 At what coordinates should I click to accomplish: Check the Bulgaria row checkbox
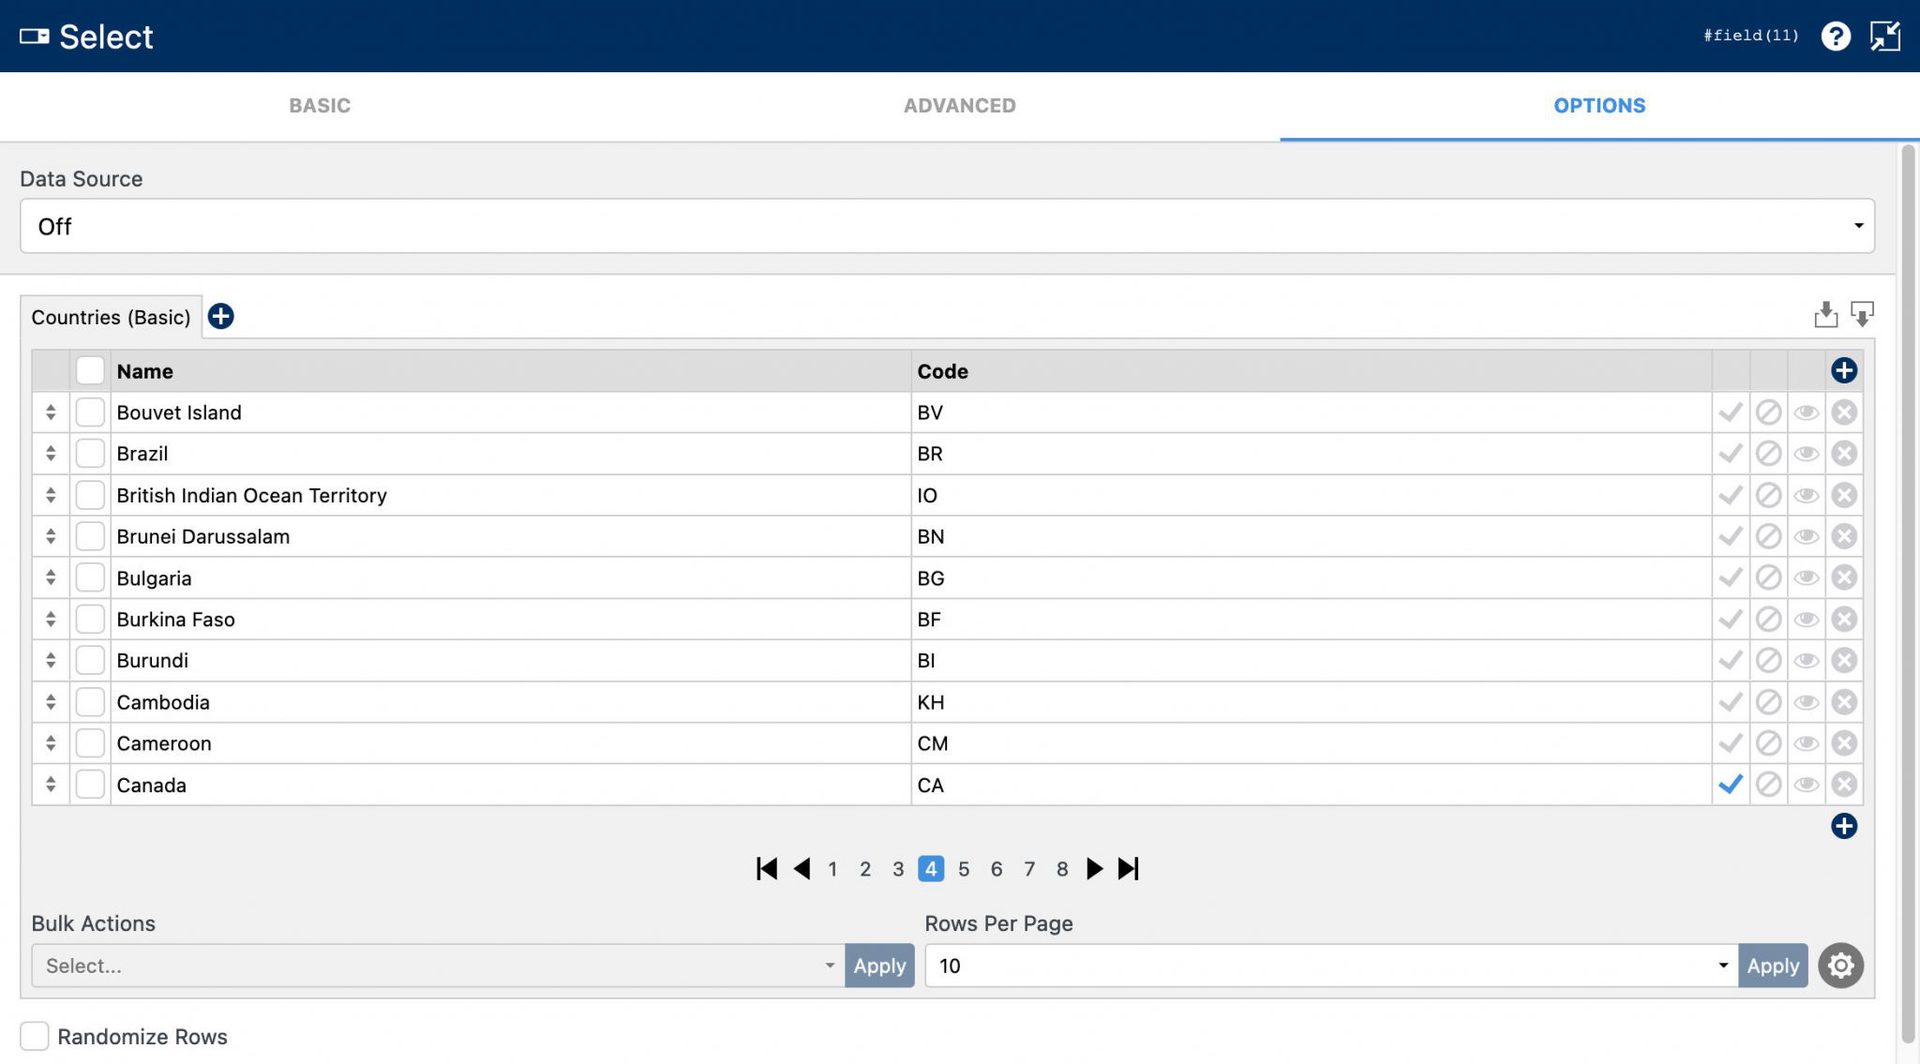pyautogui.click(x=90, y=578)
